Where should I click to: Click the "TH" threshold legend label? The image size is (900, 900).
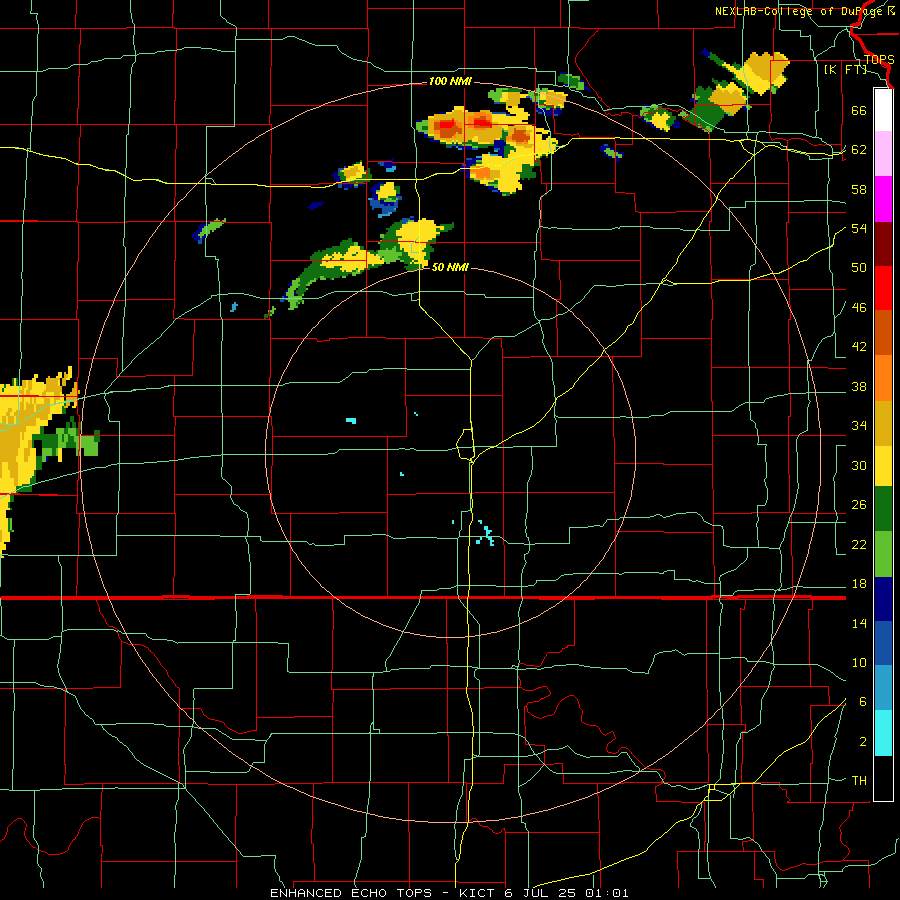(x=859, y=781)
